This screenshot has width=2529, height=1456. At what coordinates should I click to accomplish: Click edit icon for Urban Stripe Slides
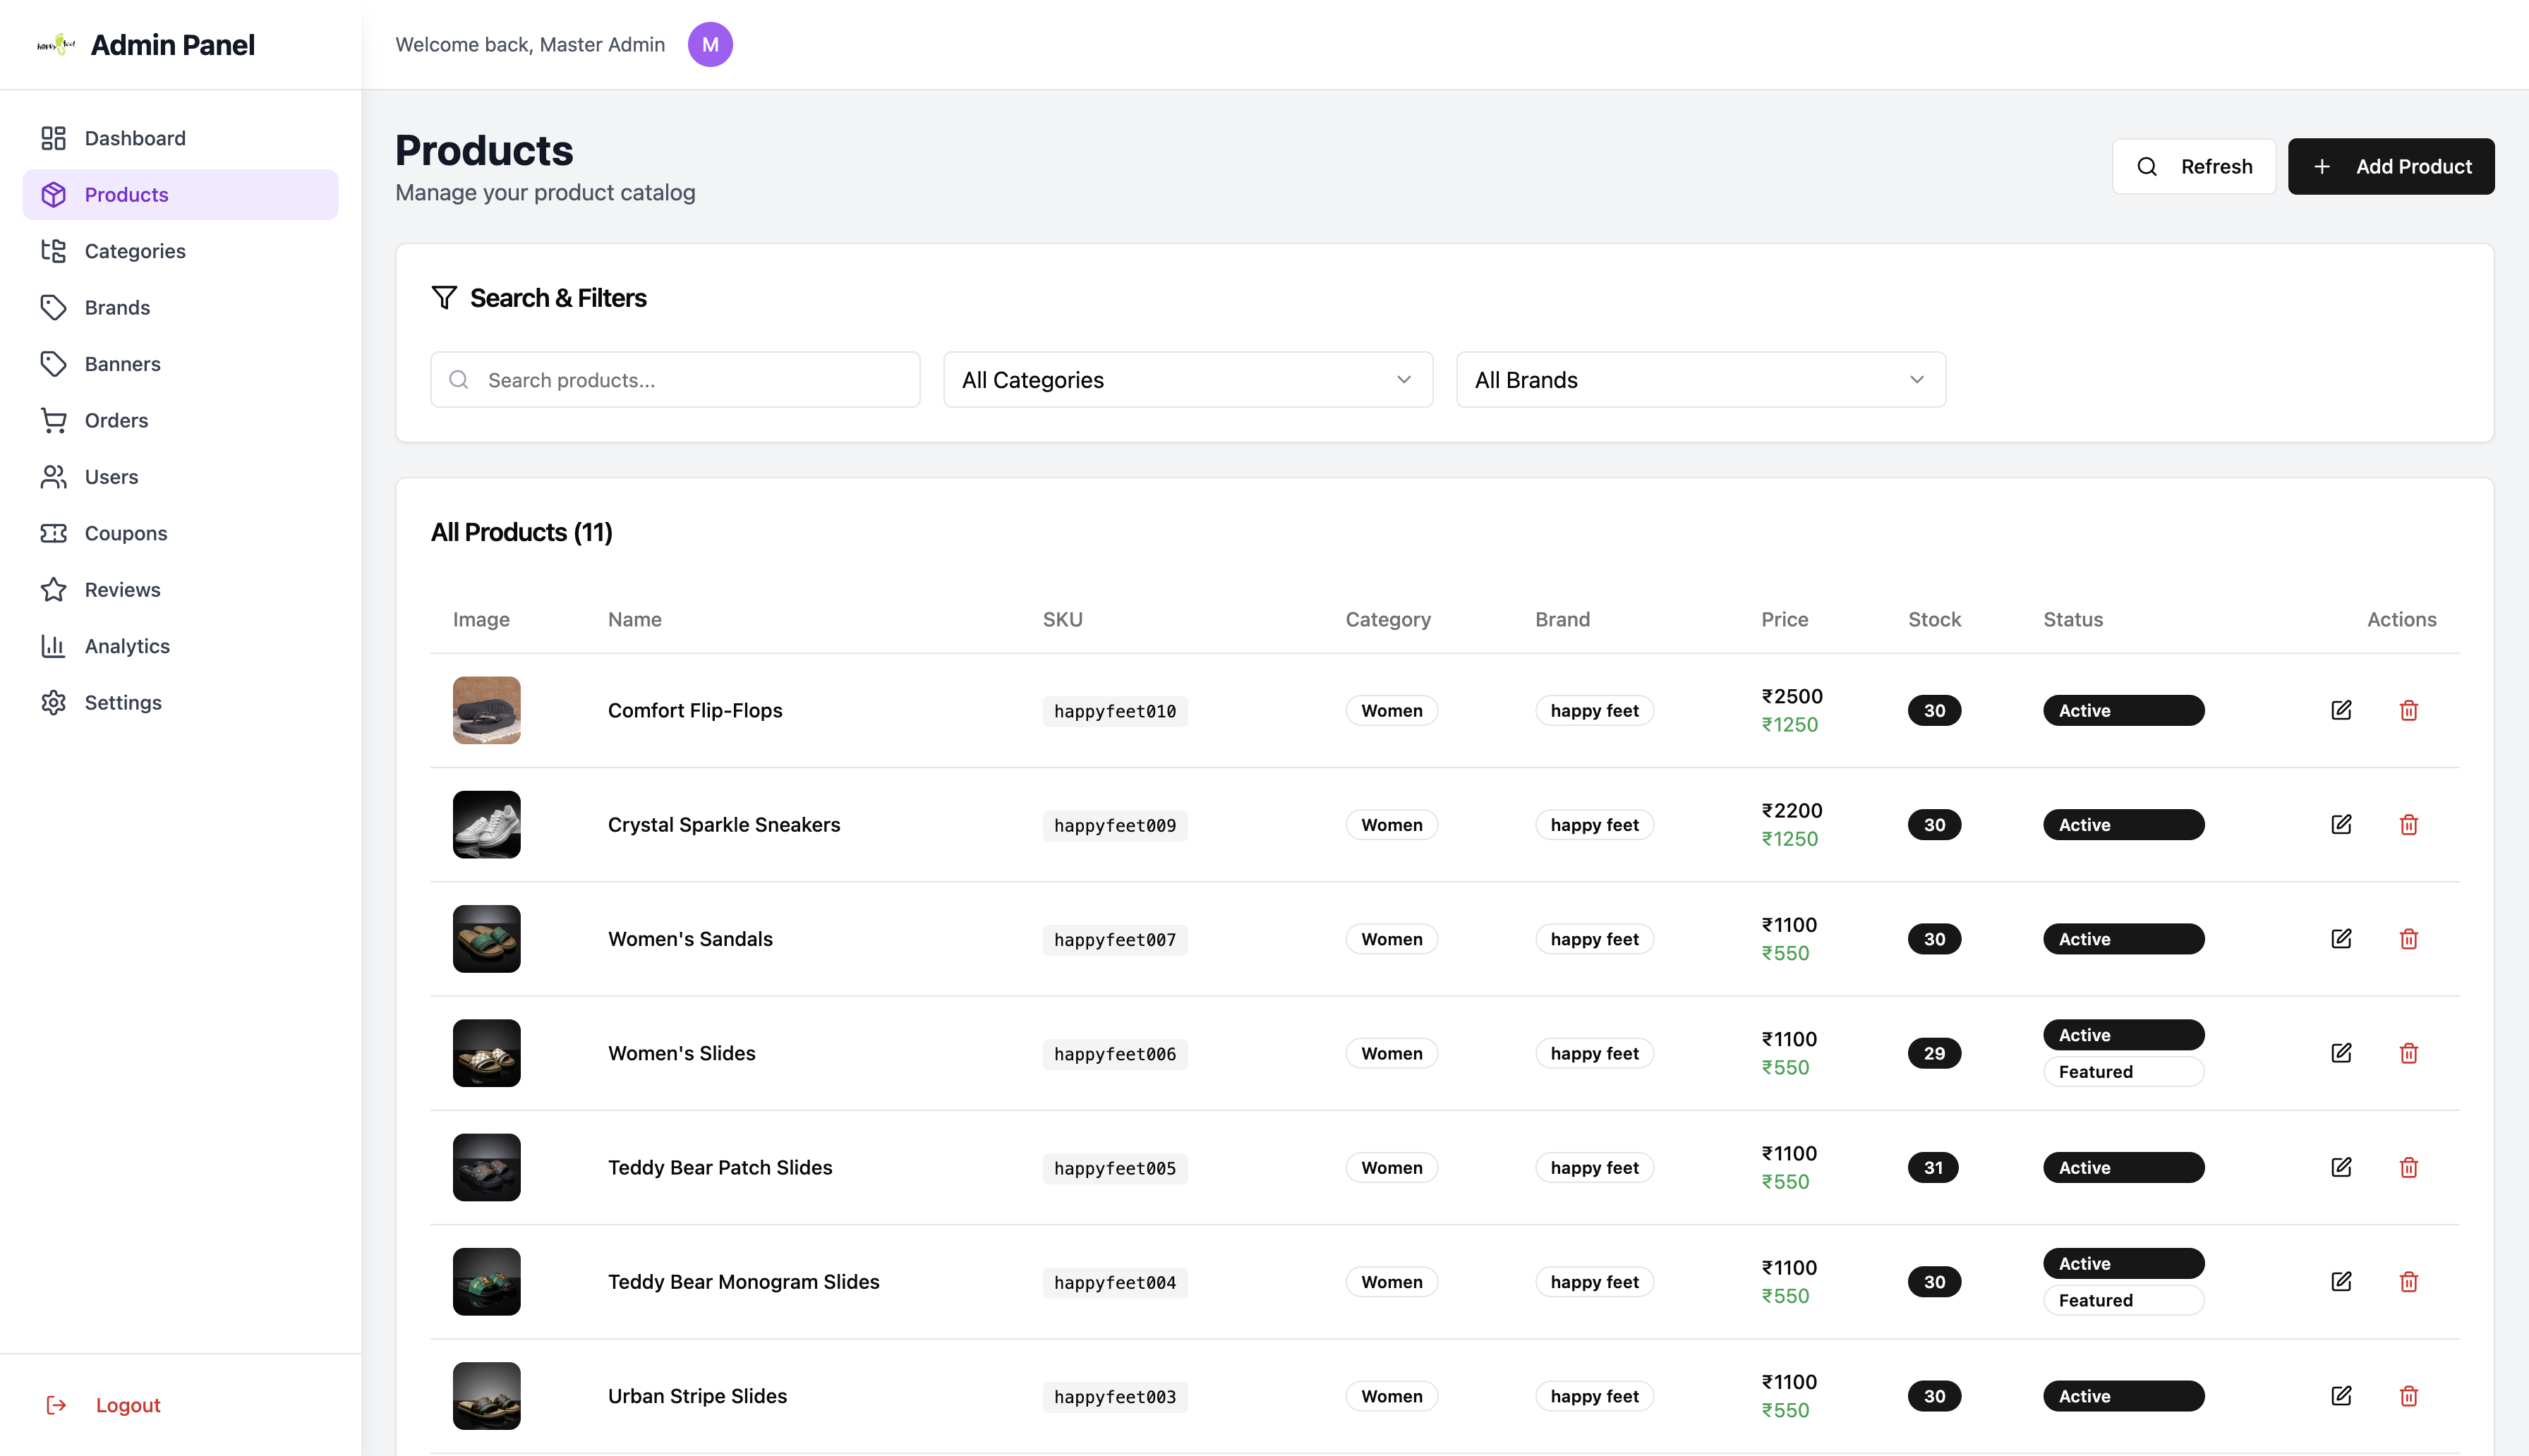point(2340,1396)
